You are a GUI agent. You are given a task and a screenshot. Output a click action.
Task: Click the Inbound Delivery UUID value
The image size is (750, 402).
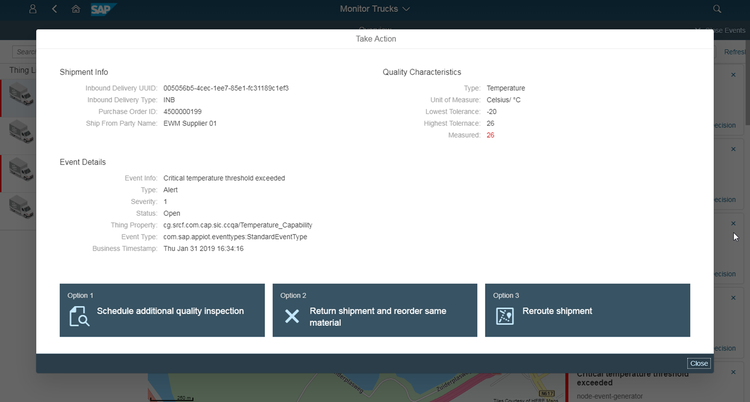tap(226, 88)
